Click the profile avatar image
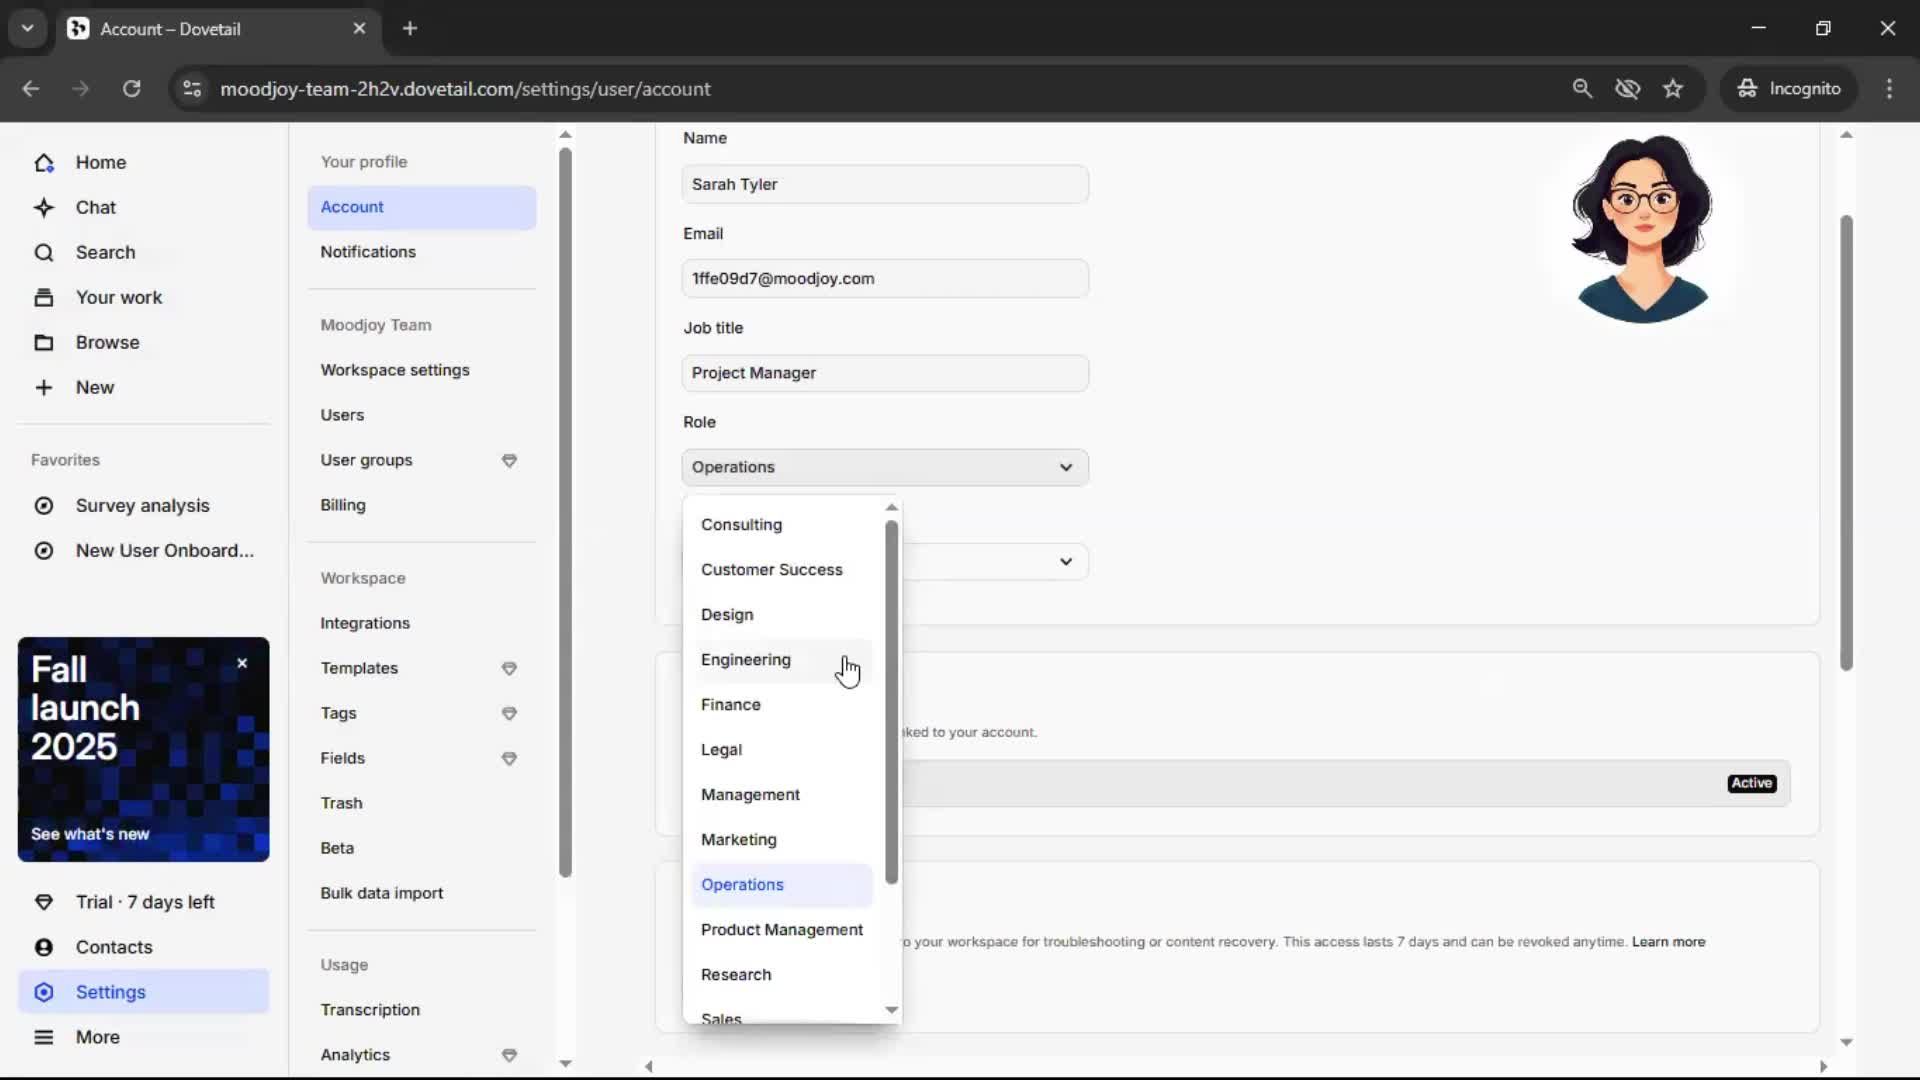The width and height of the screenshot is (1920, 1080). pyautogui.click(x=1642, y=228)
